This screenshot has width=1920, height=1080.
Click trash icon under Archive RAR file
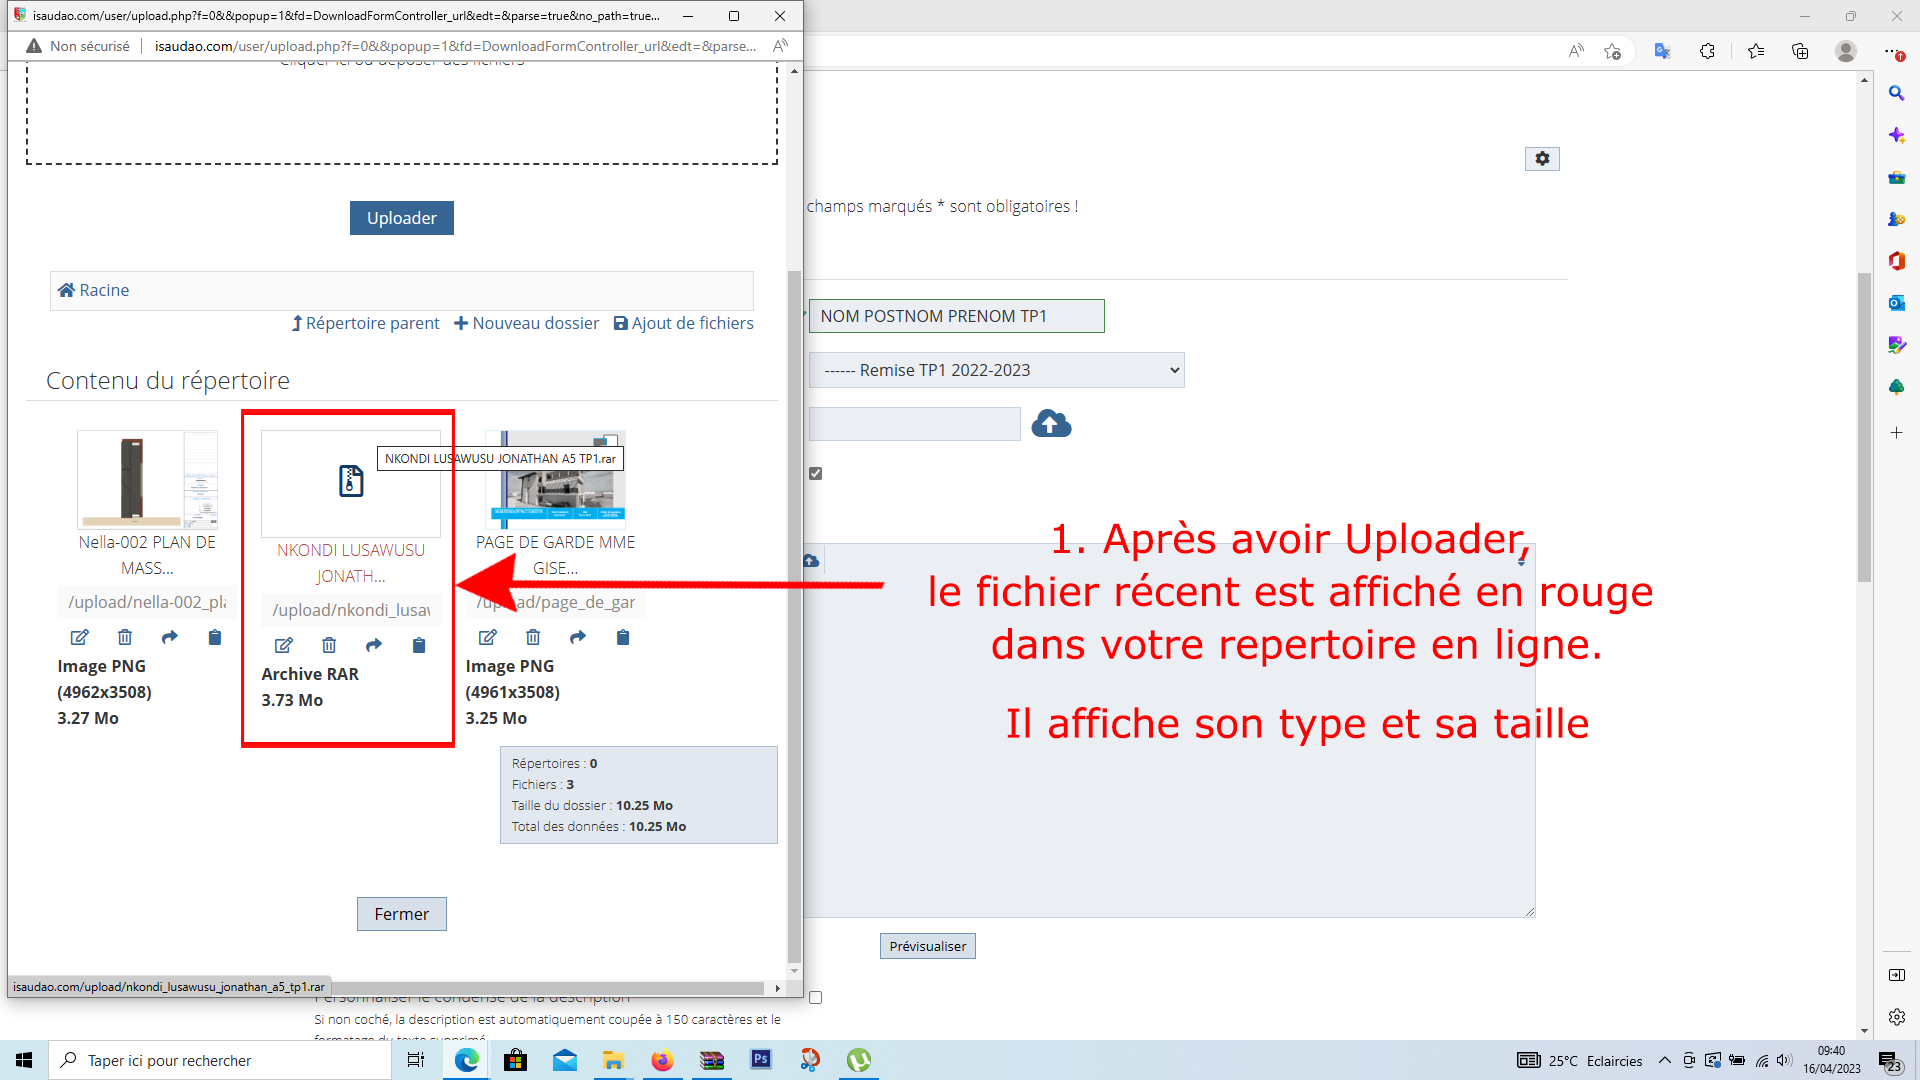click(x=329, y=645)
